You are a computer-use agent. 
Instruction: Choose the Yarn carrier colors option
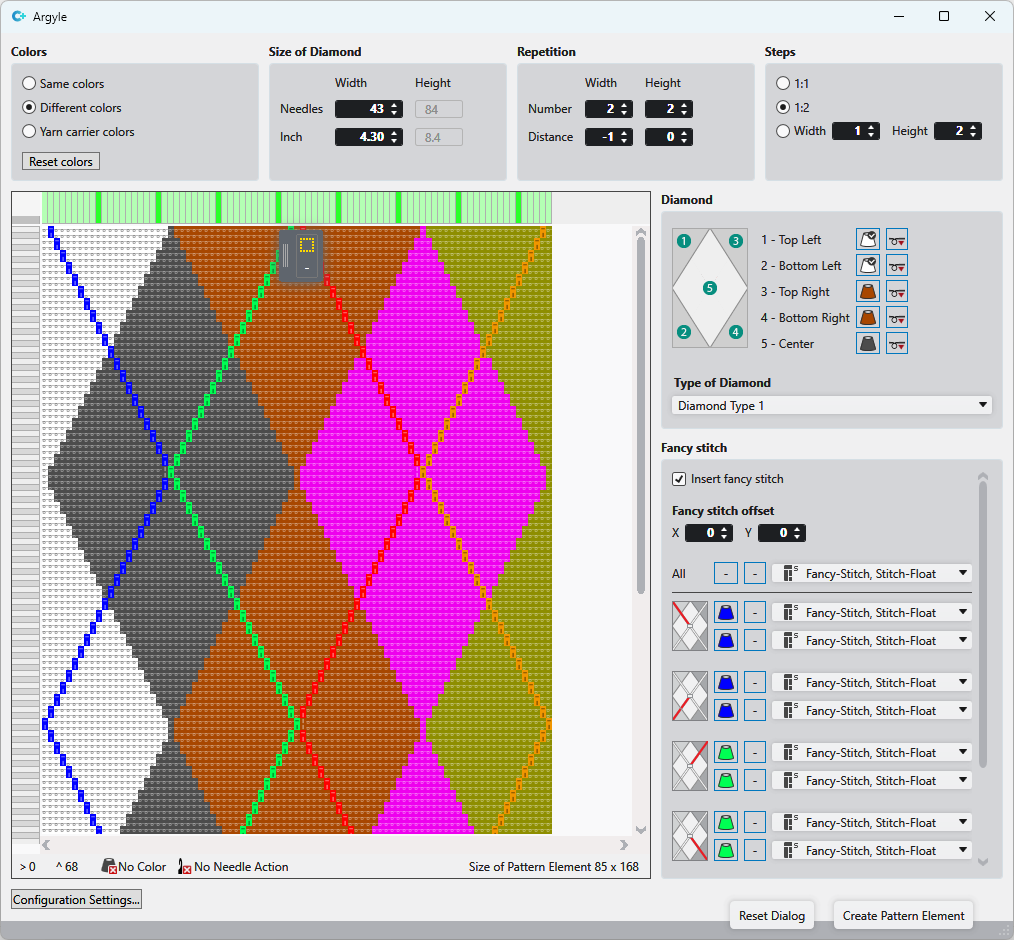coord(30,132)
